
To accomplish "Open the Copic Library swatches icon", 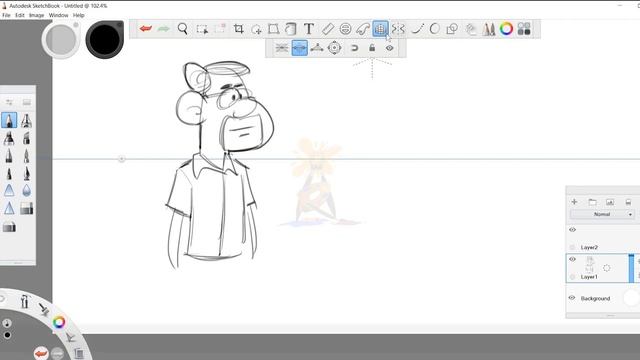I will (x=524, y=29).
